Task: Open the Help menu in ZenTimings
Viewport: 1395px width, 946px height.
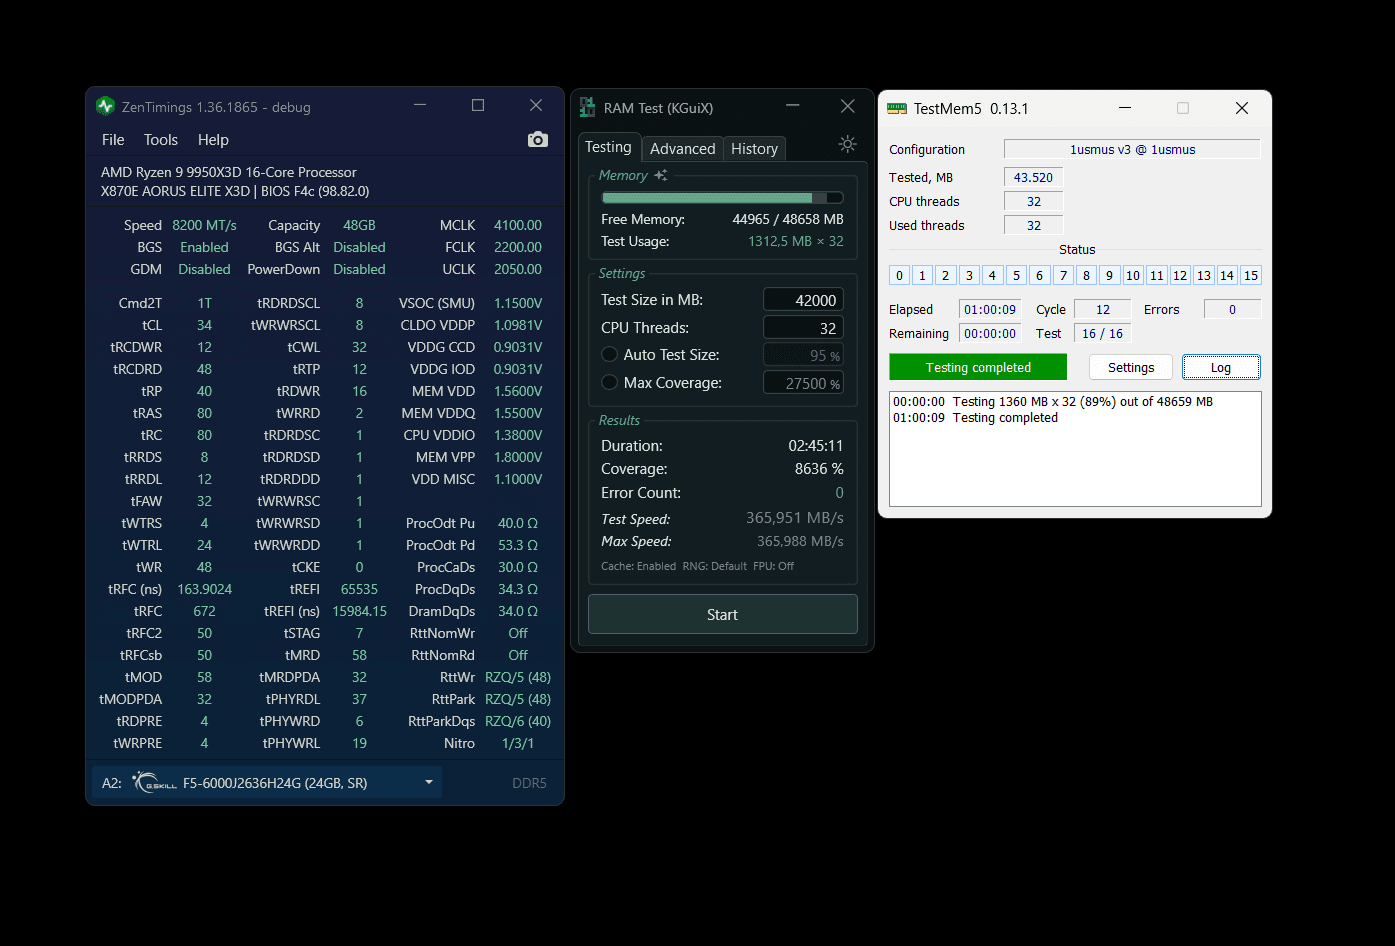Action: click(x=213, y=140)
